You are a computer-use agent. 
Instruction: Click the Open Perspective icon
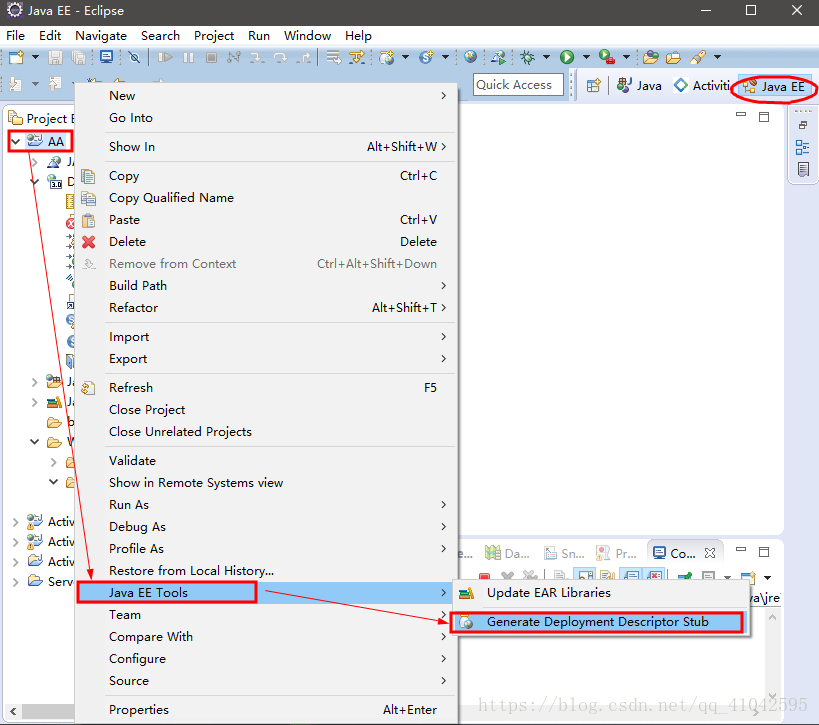[593, 85]
